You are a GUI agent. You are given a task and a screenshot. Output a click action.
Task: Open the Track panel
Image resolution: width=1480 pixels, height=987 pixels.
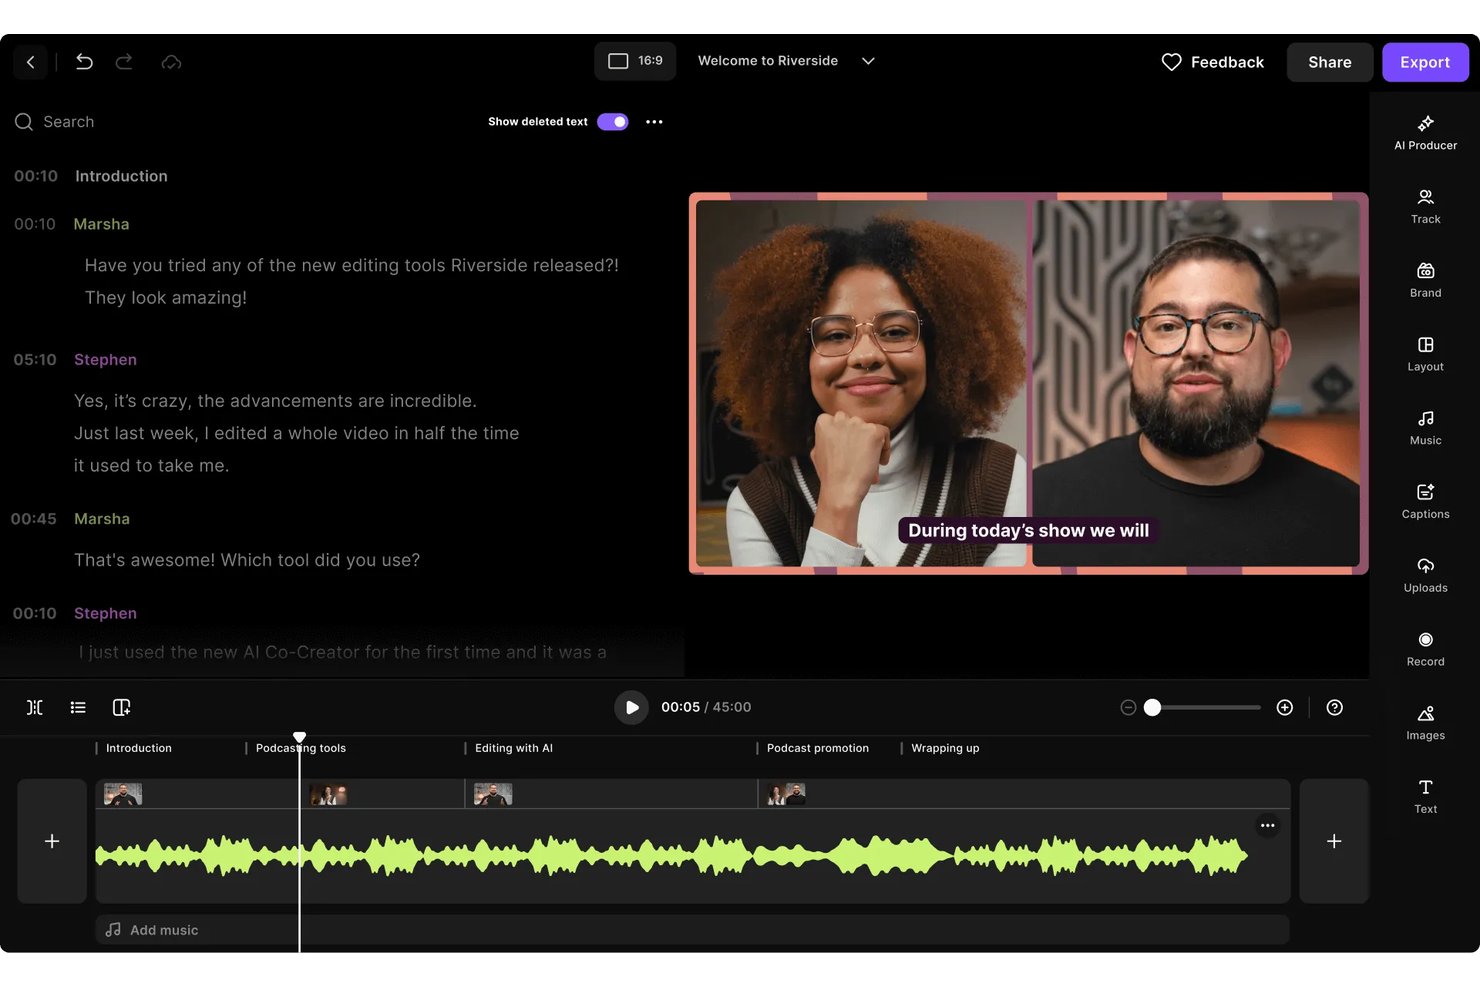click(x=1425, y=206)
